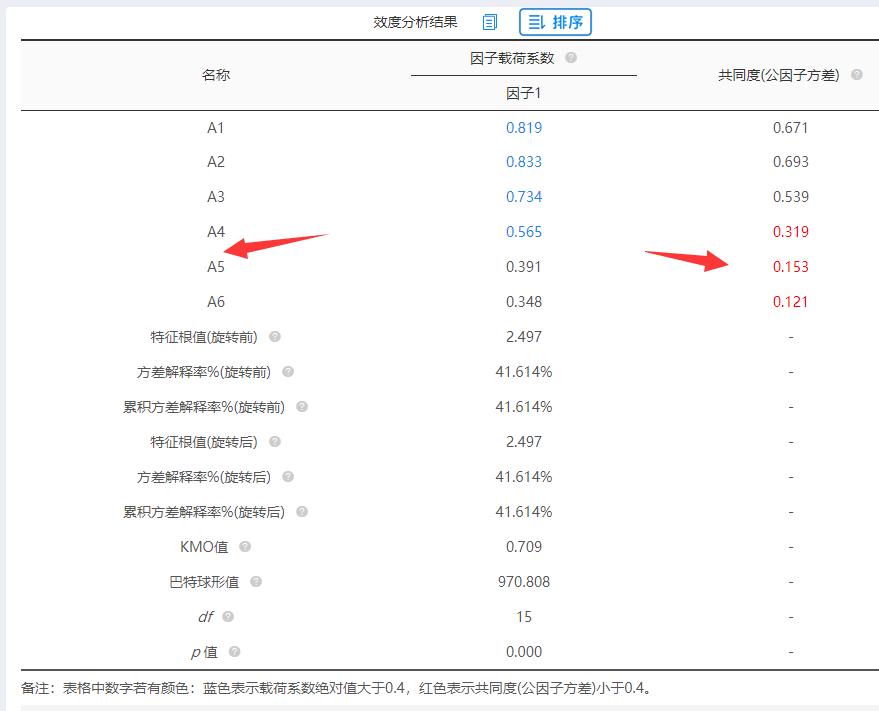Open the KMO值 help icon
The image size is (879, 711).
pos(245,547)
